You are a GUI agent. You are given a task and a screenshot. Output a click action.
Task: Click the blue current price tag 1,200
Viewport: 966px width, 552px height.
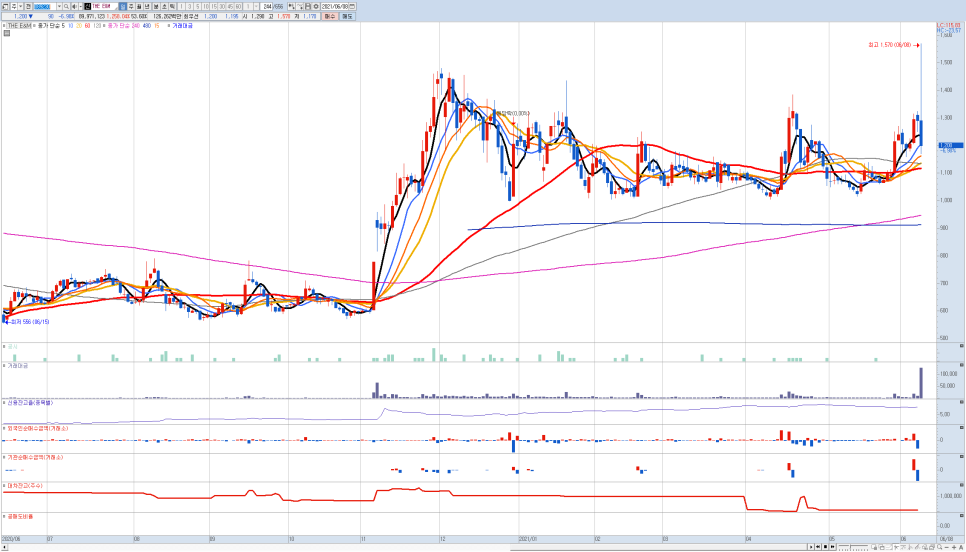click(x=950, y=145)
